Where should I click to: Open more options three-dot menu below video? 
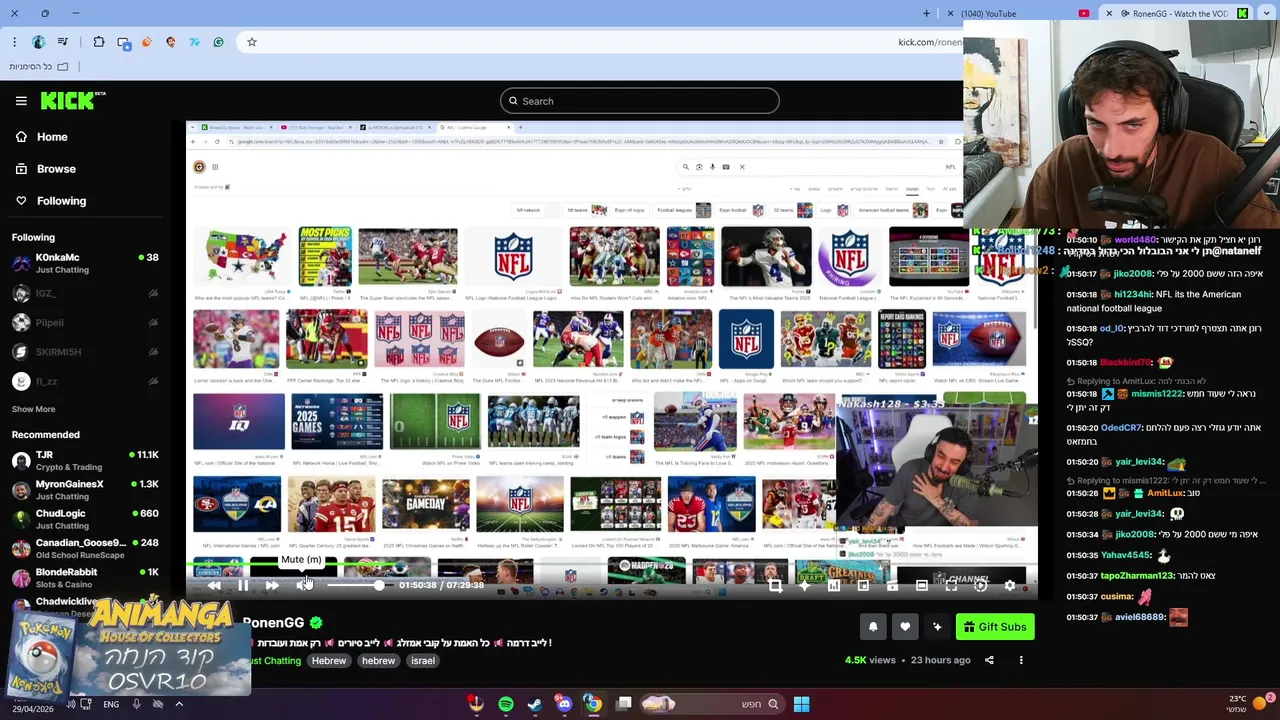point(1021,660)
